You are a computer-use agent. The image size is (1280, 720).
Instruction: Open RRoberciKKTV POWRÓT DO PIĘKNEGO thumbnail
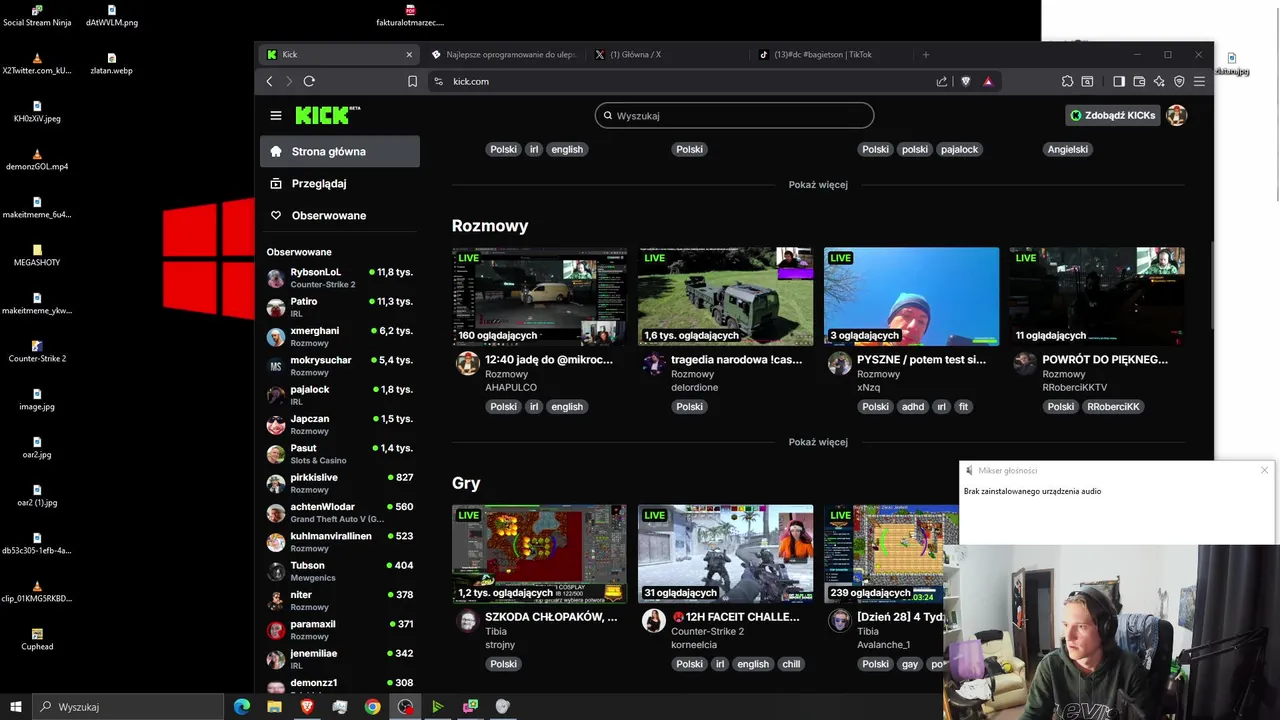tap(1097, 296)
